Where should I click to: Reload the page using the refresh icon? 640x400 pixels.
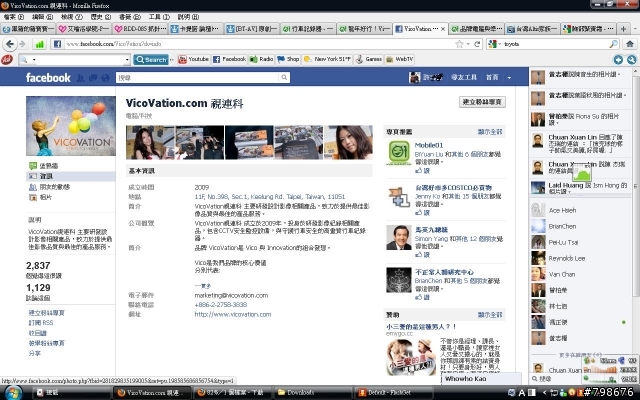(477, 44)
